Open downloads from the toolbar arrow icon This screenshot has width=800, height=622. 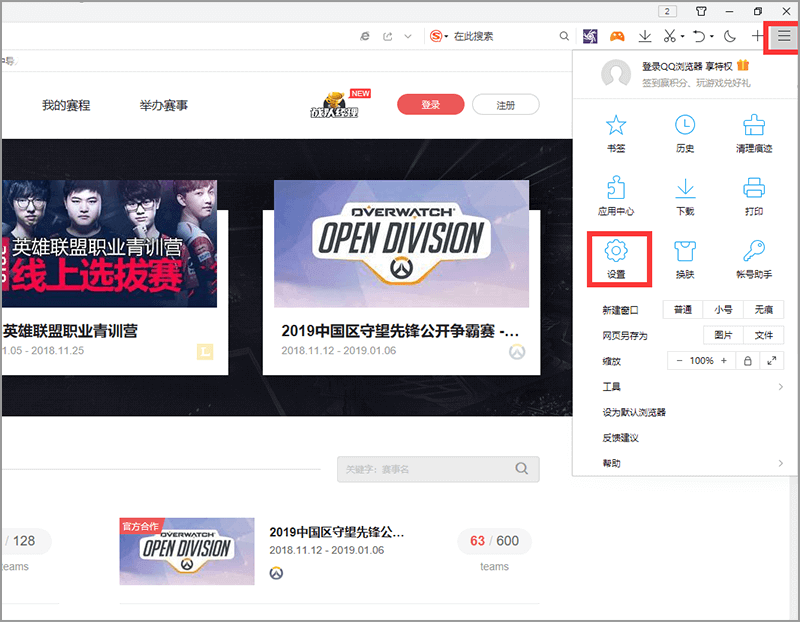pos(645,36)
